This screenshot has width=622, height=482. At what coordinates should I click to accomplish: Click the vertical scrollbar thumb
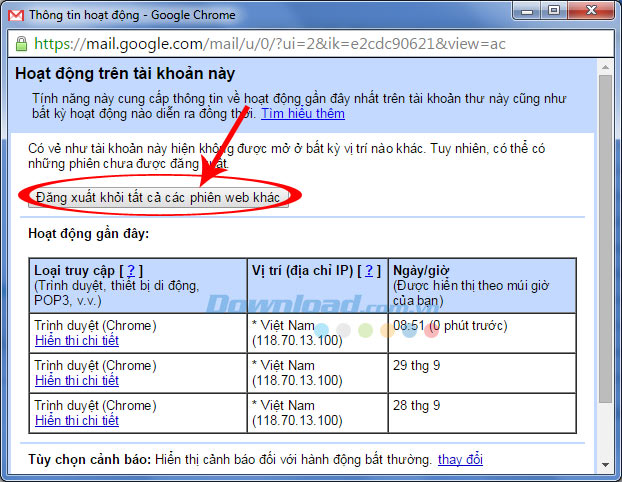tap(606, 240)
